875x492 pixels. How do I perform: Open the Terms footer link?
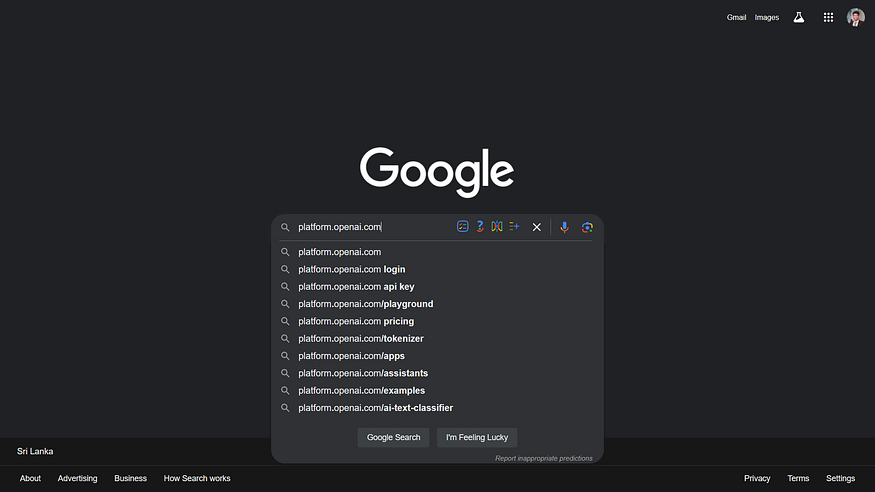tap(798, 478)
